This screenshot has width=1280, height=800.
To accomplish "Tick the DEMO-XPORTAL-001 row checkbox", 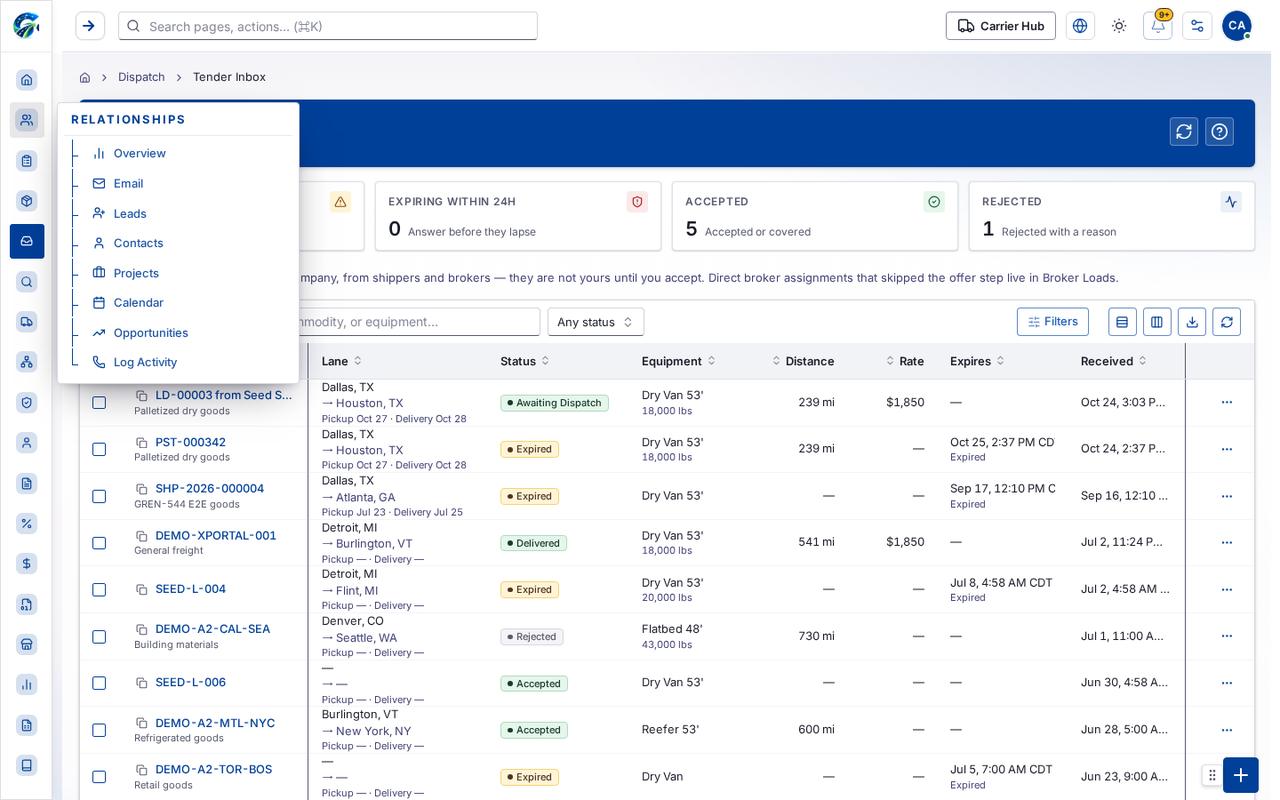I will tap(99, 543).
